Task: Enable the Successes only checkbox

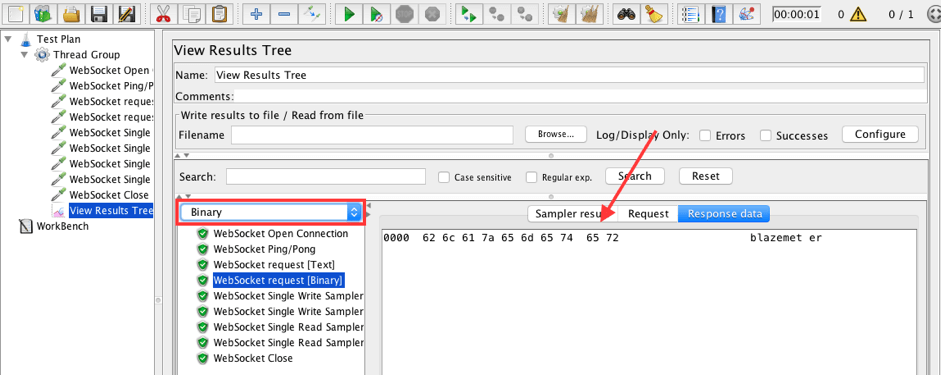Action: (x=766, y=135)
